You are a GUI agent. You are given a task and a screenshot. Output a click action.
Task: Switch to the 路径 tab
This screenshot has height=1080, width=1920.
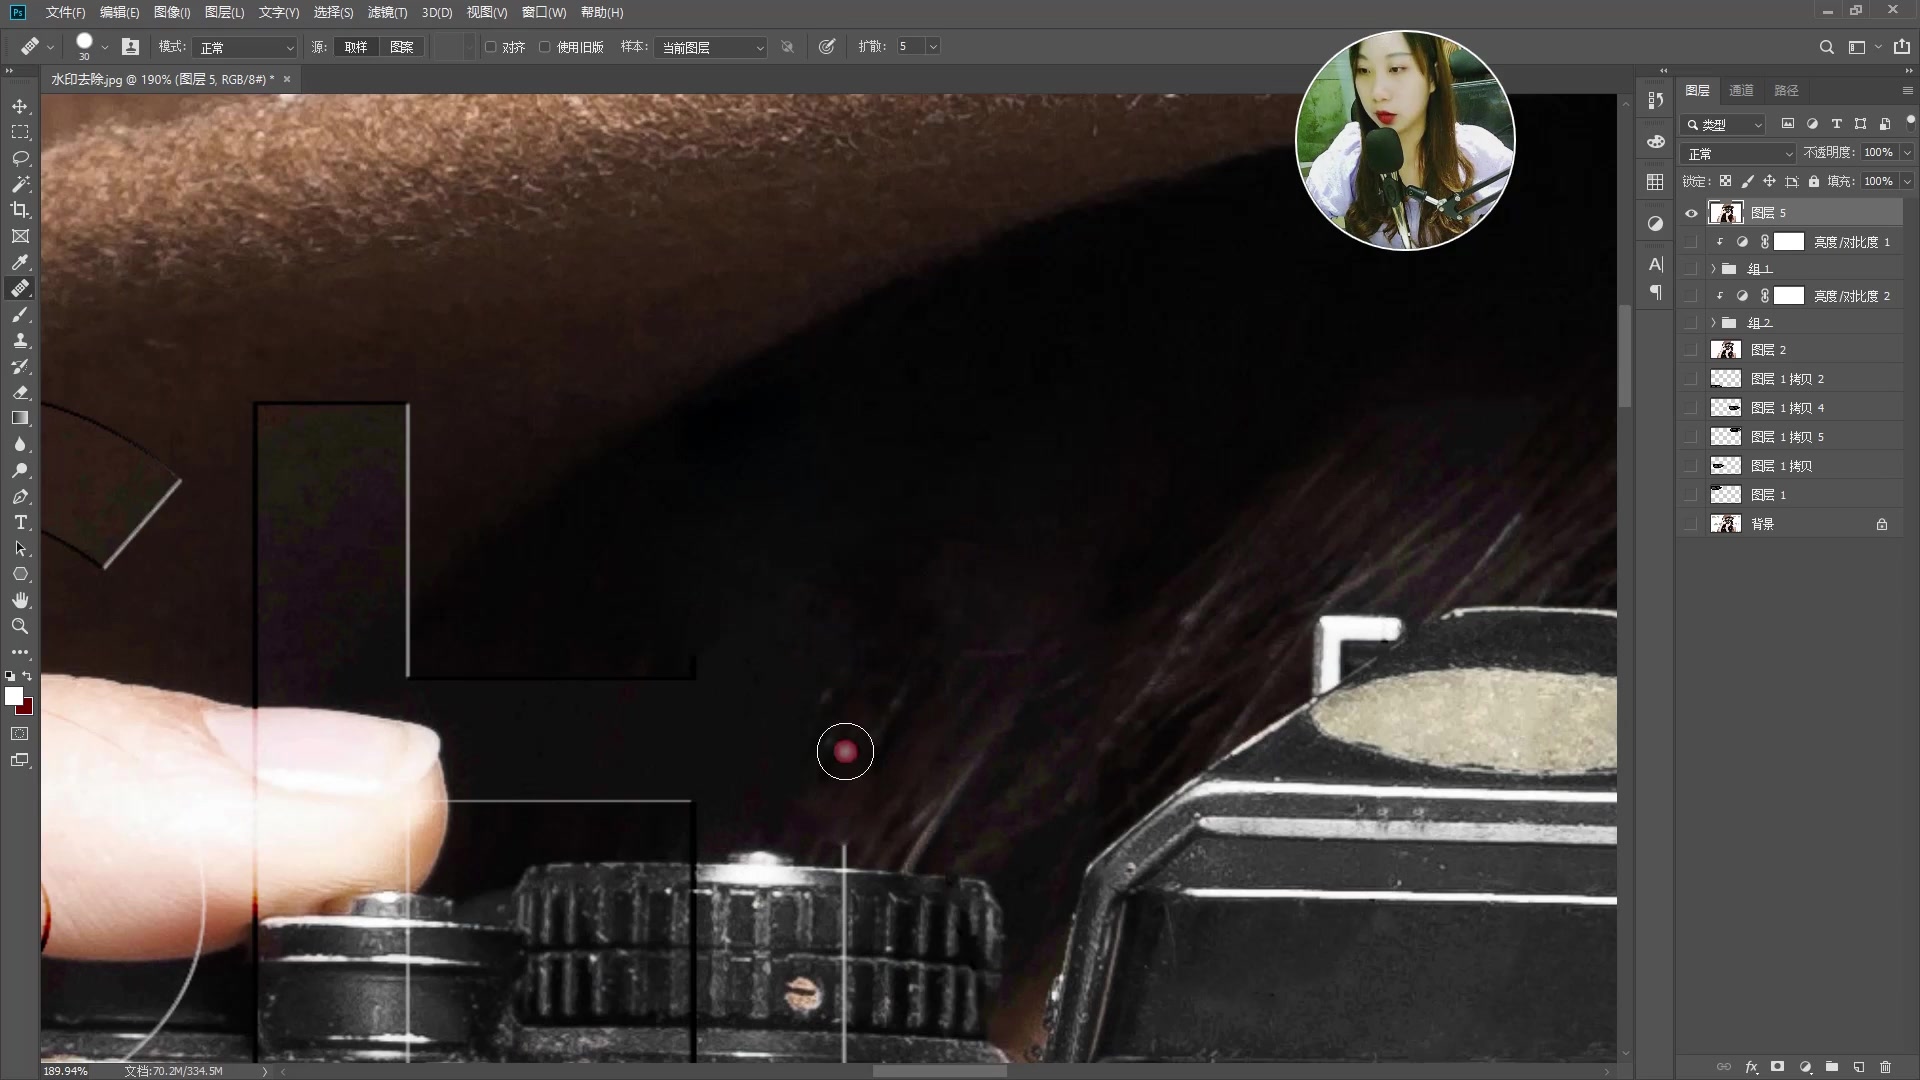pyautogui.click(x=1786, y=90)
